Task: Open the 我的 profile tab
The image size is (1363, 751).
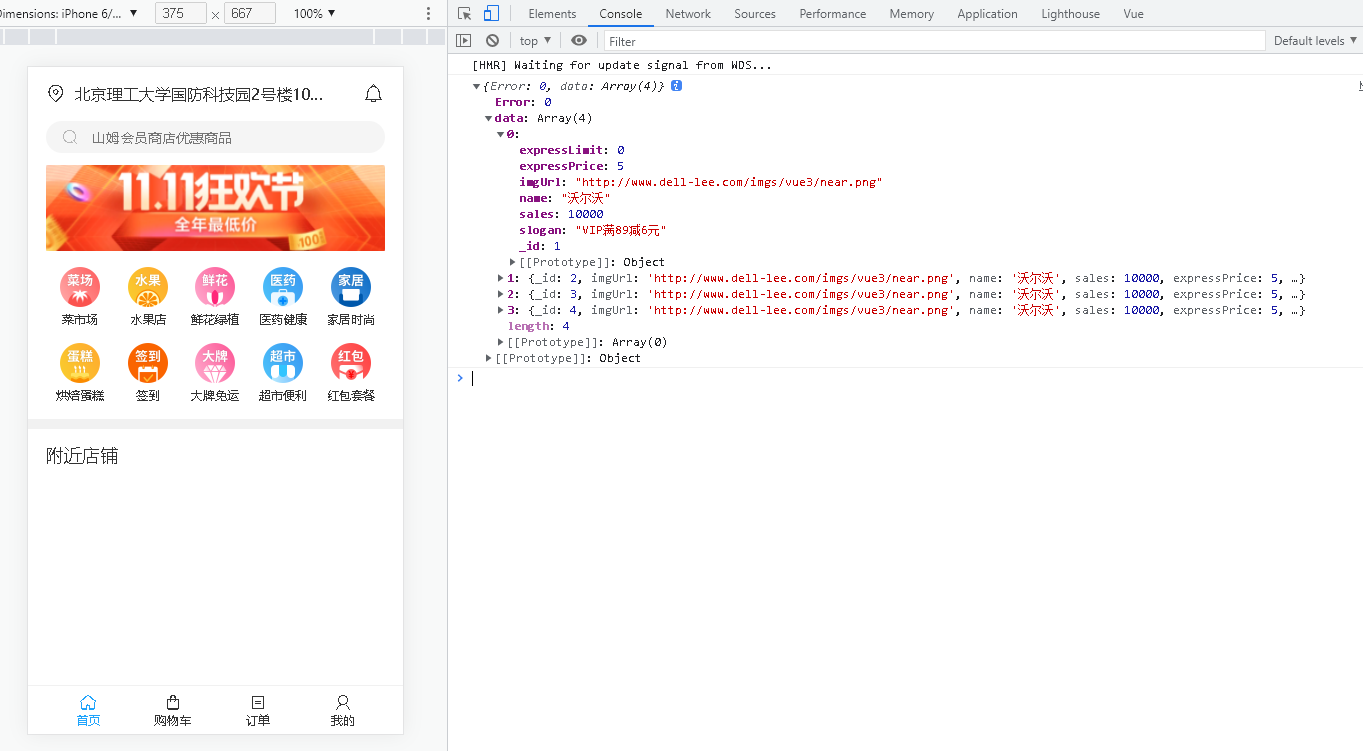Action: (342, 710)
